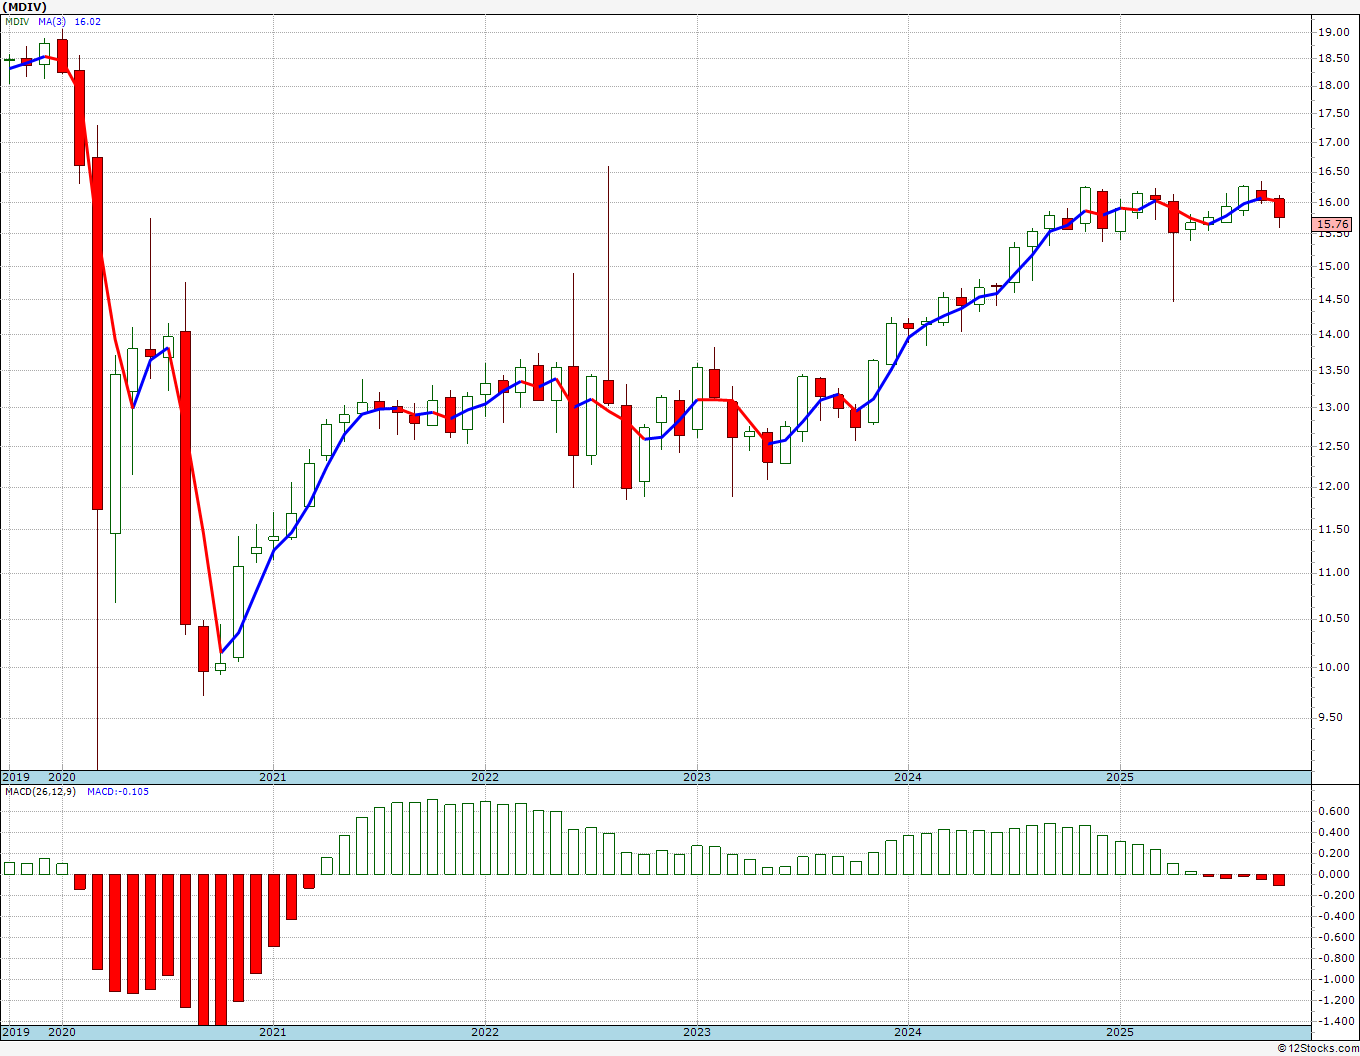Click the MA(3) moving average legend label

(52, 22)
